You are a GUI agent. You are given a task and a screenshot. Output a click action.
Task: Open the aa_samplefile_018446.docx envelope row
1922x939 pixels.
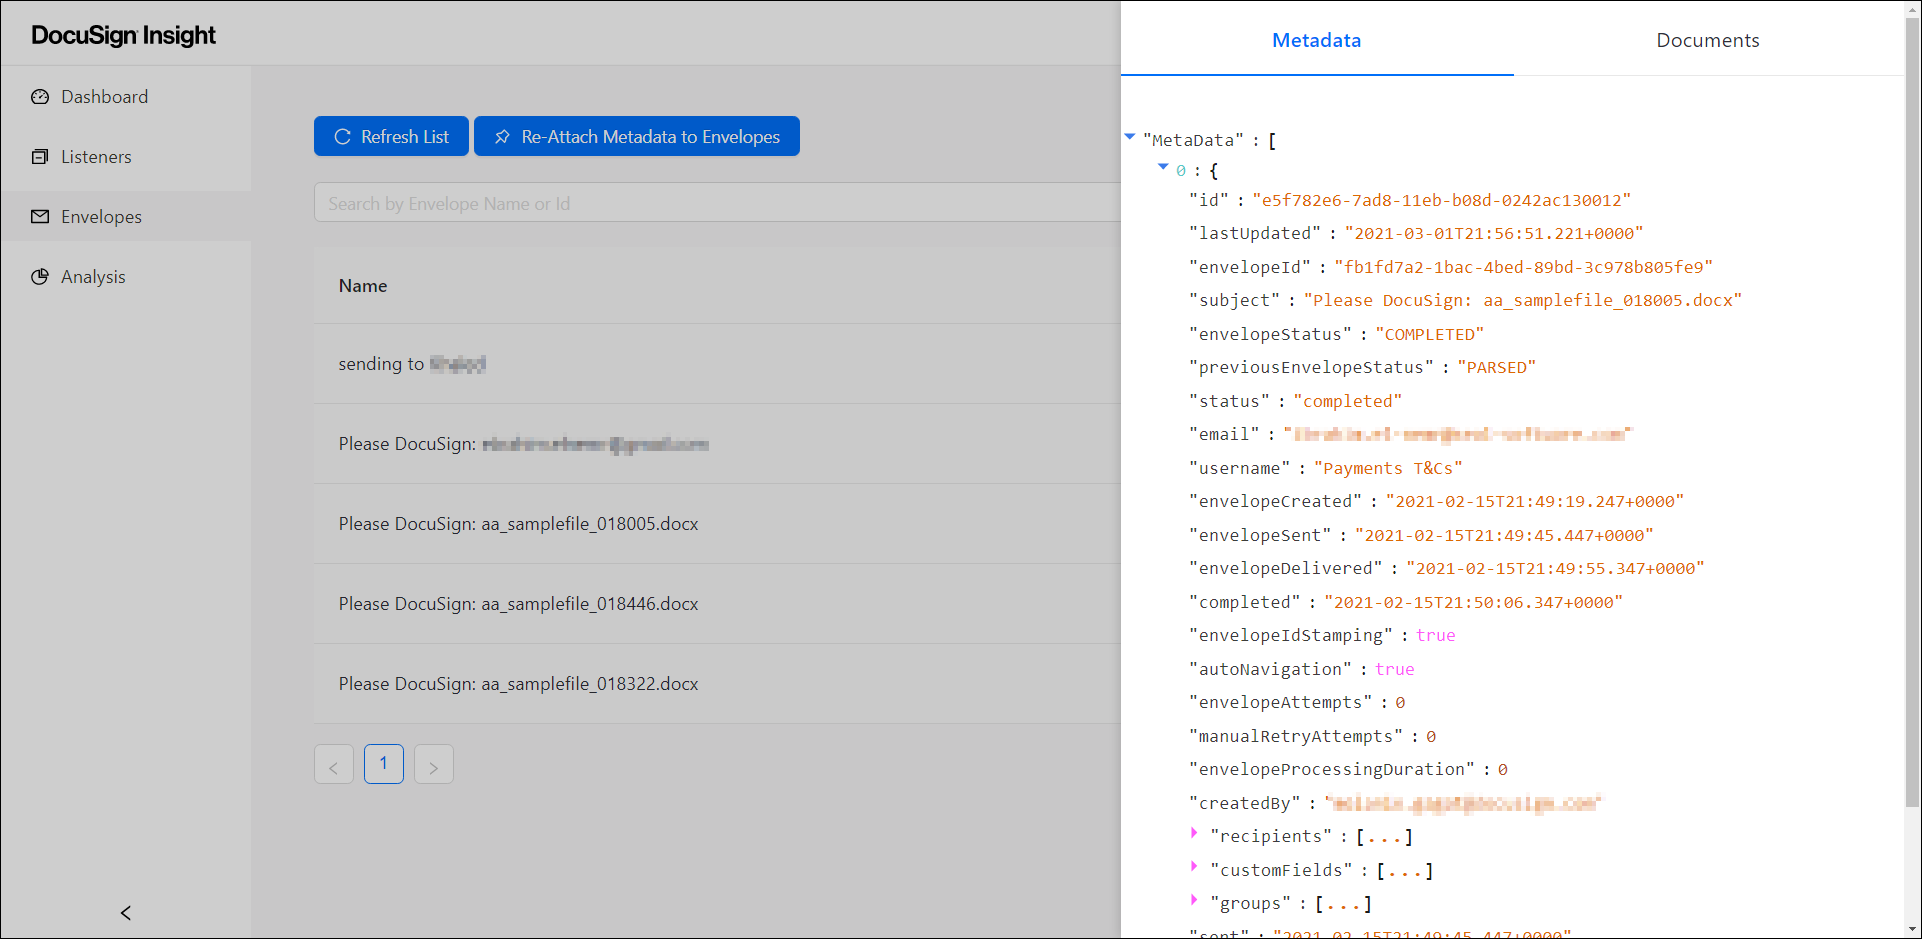518,604
